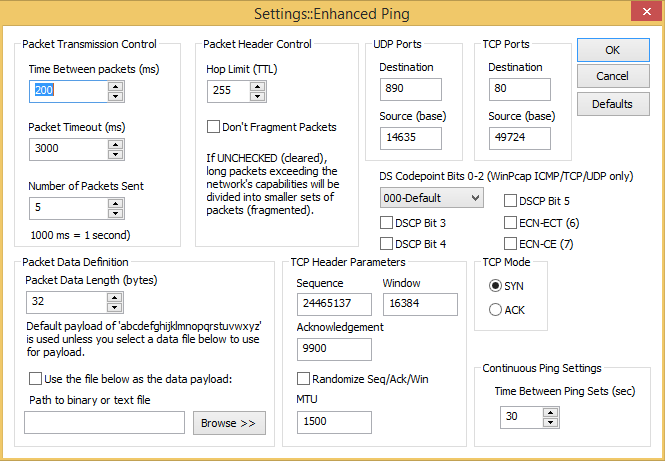Click the Hop Limit field showing 255

tap(229, 92)
